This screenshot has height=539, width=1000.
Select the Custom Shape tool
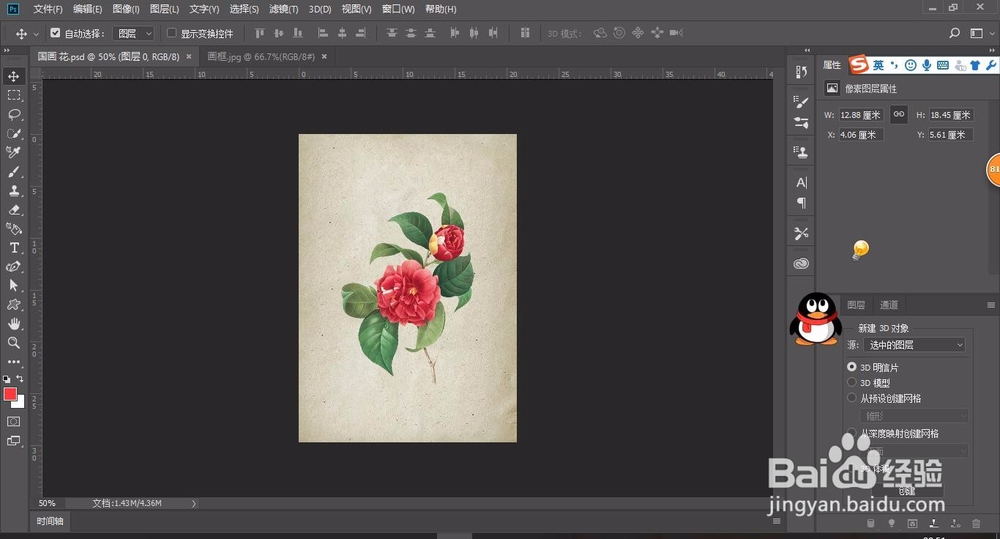pos(13,305)
